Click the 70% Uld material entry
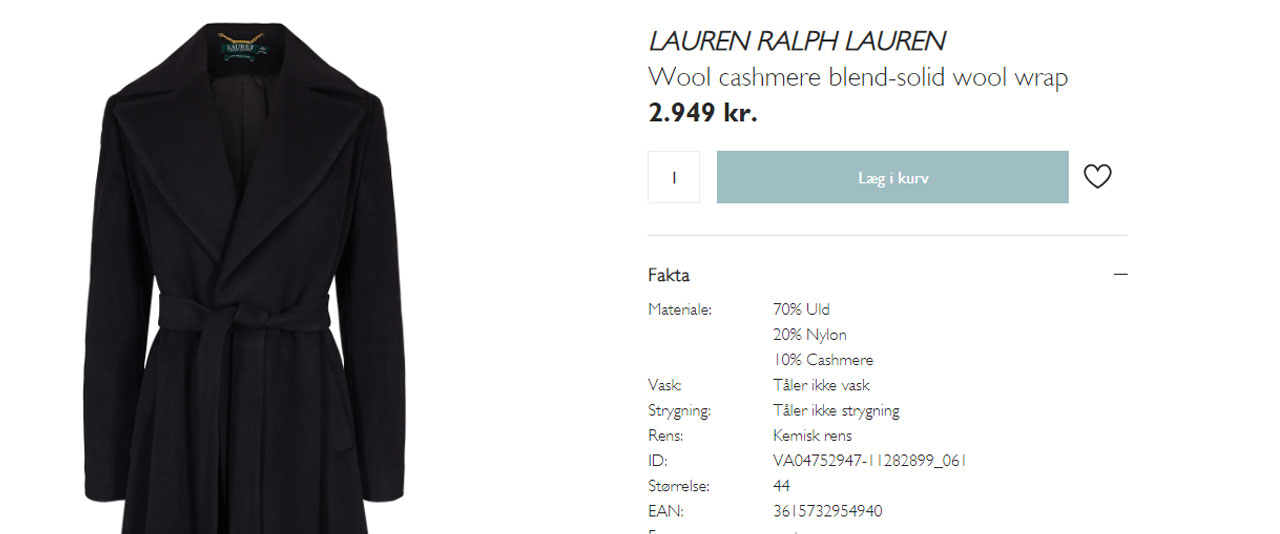Image resolution: width=1280 pixels, height=534 pixels. coord(801,310)
